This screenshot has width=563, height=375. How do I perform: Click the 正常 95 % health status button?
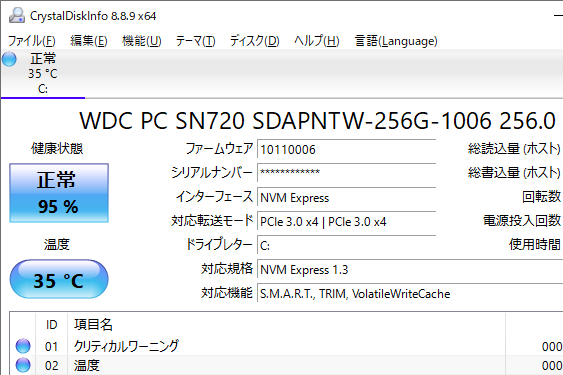tap(59, 193)
